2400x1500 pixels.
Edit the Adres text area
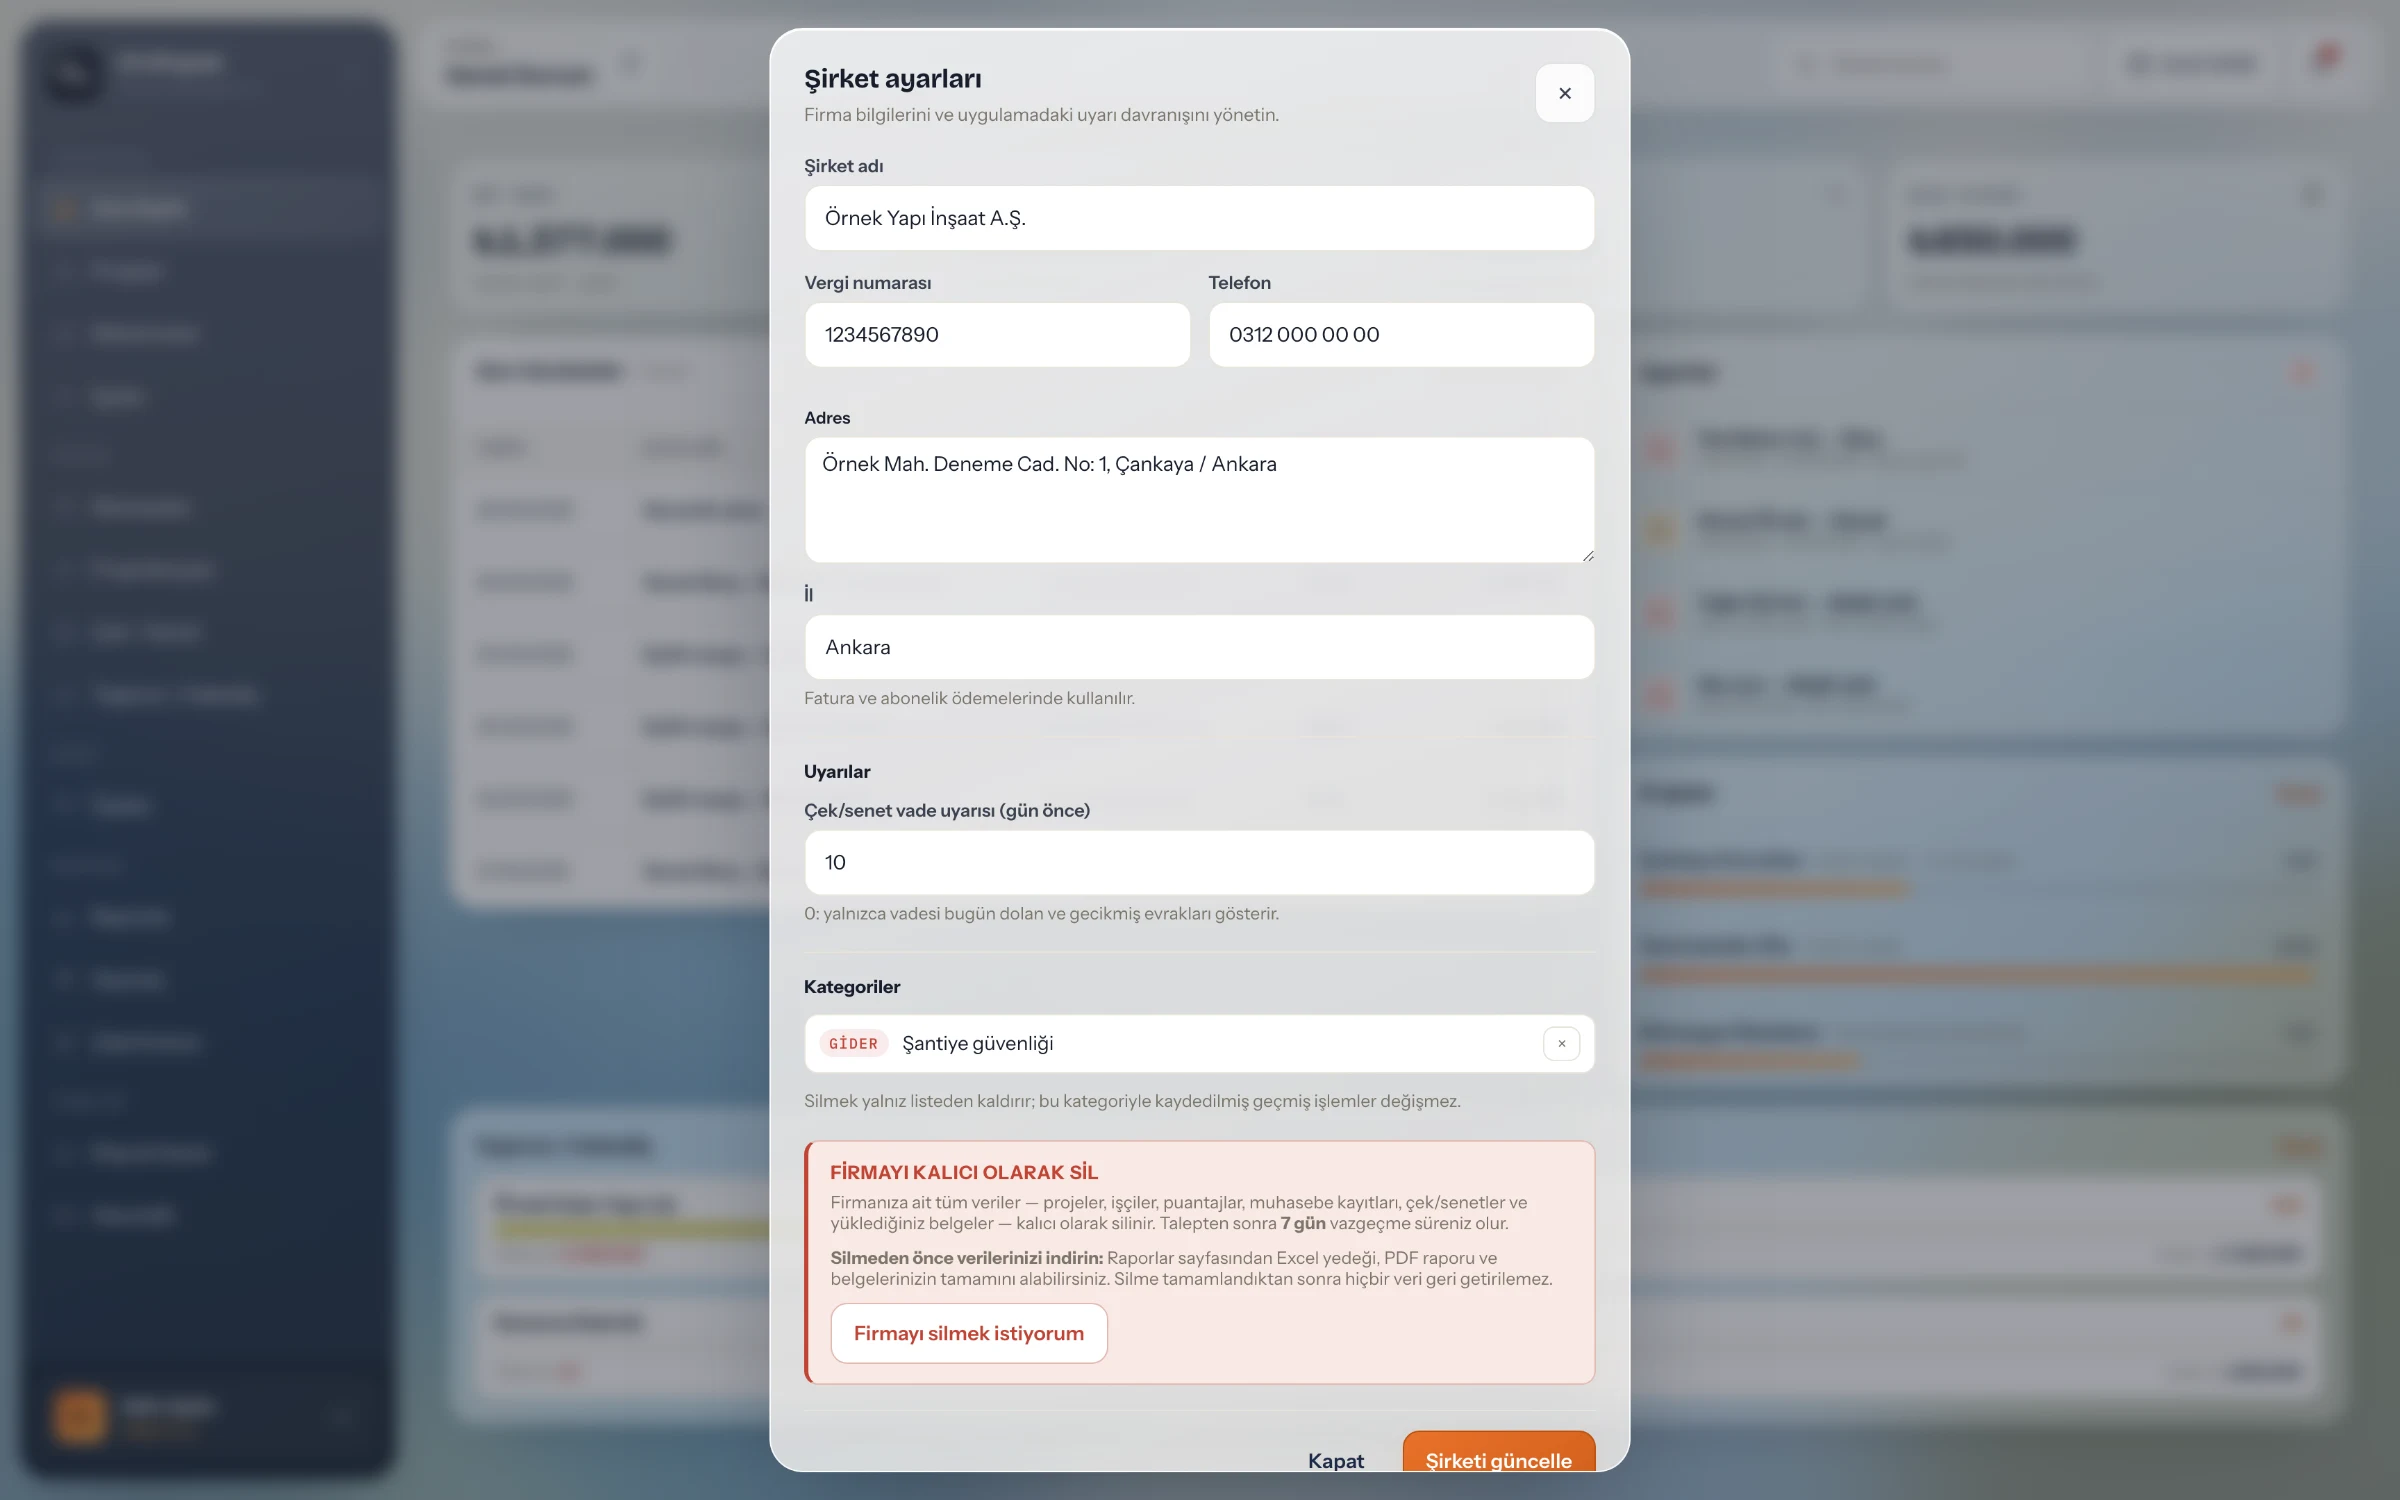(1199, 500)
